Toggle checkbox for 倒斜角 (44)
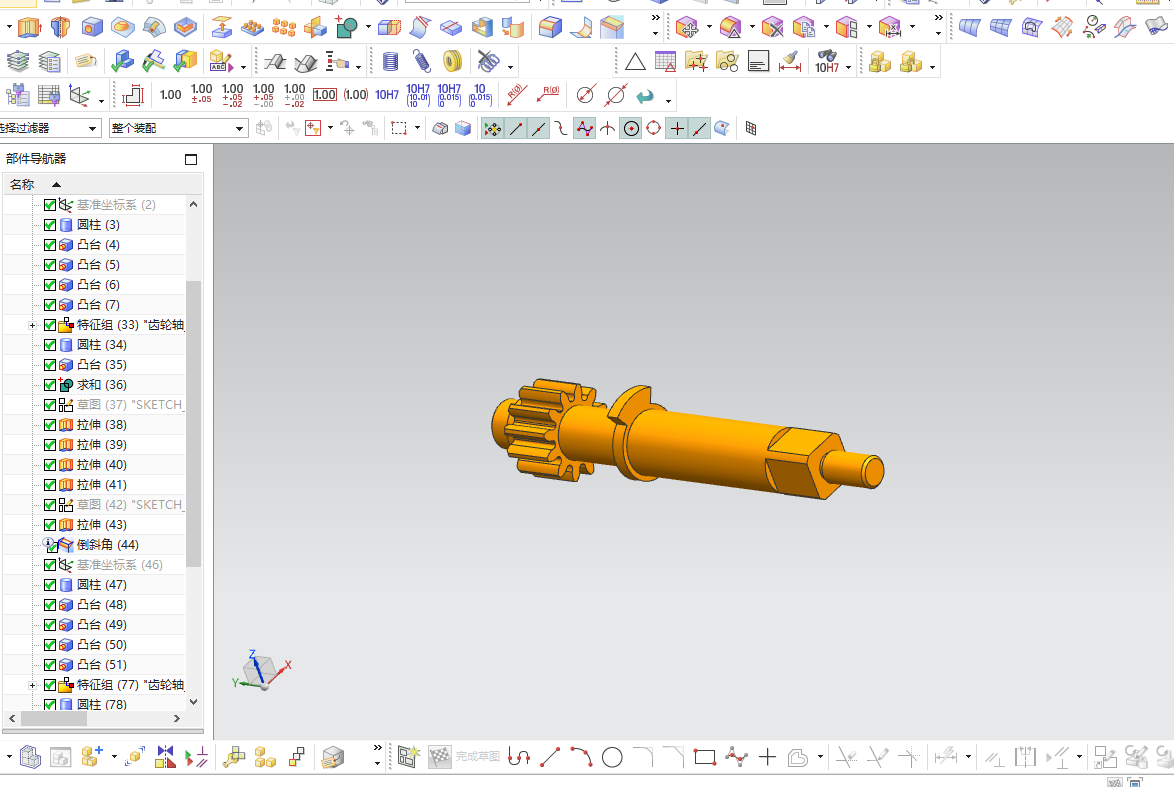1174x787 pixels. 50,545
